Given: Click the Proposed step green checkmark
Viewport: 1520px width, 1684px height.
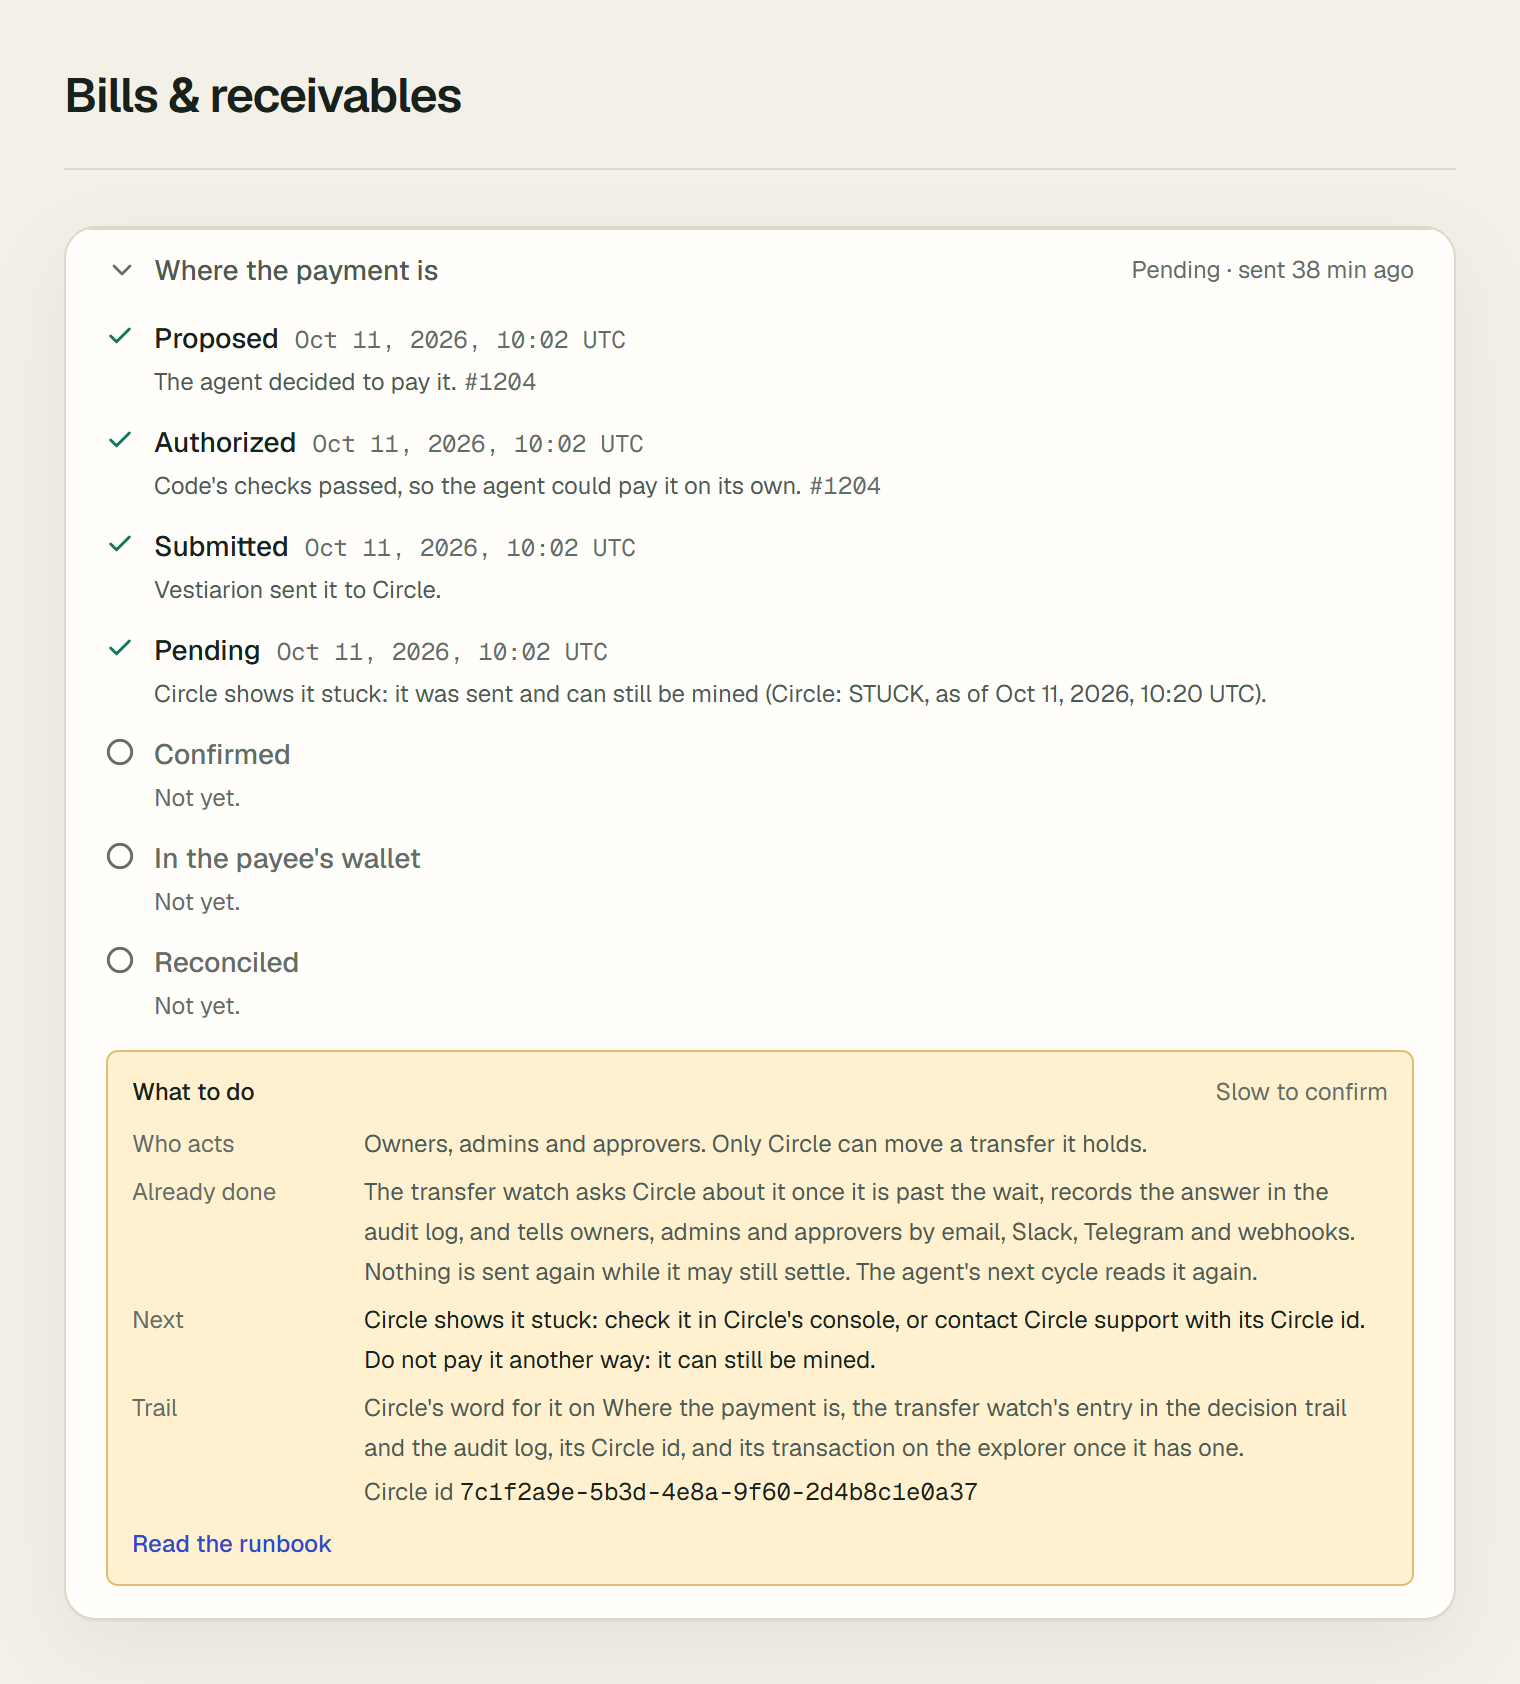Looking at the screenshot, I should 120,336.
